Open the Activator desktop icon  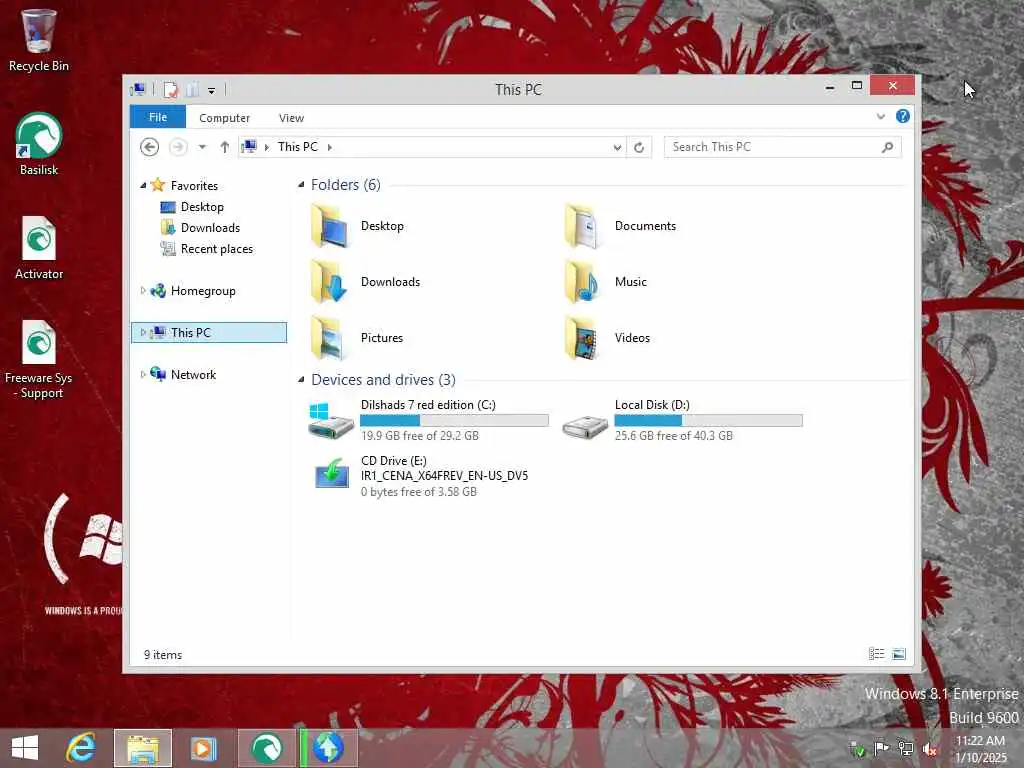[x=39, y=248]
